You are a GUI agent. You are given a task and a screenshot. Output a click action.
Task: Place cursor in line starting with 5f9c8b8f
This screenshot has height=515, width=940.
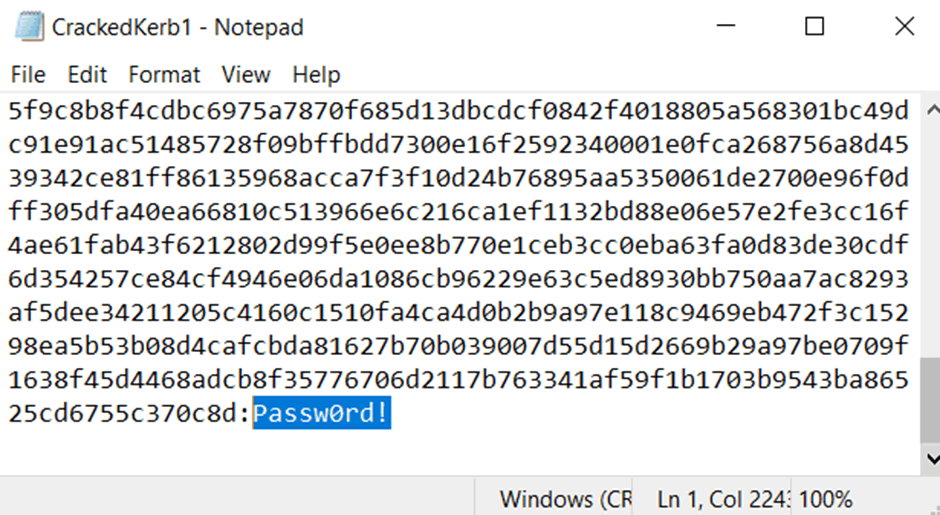[x=459, y=111]
